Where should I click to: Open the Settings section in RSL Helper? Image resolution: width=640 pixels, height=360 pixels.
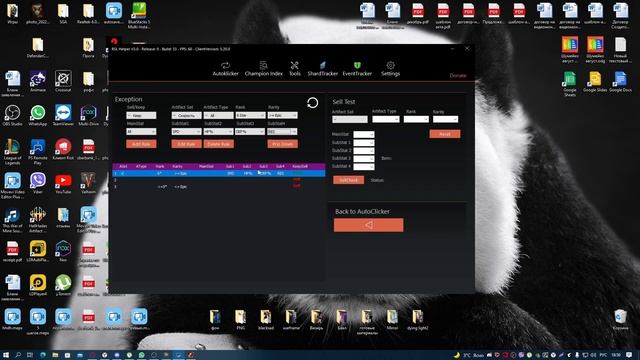tap(390, 69)
